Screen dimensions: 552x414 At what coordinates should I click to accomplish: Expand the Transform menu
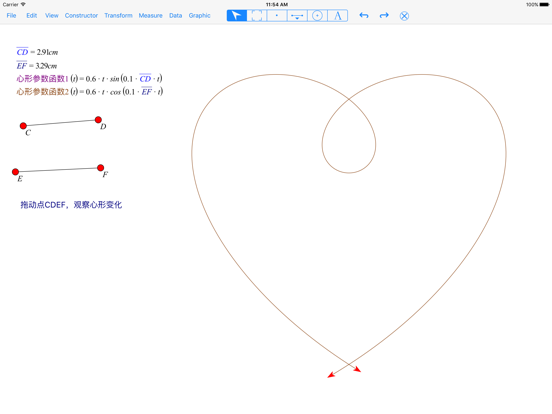coord(118,15)
